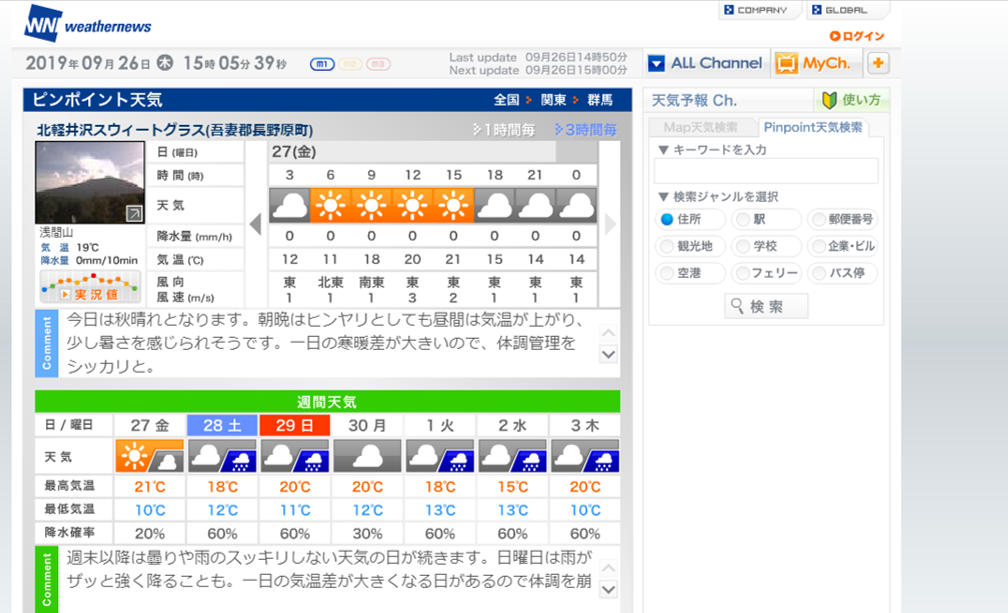
Task: Click sunny icon at 15 o'clock
Action: tap(454, 206)
